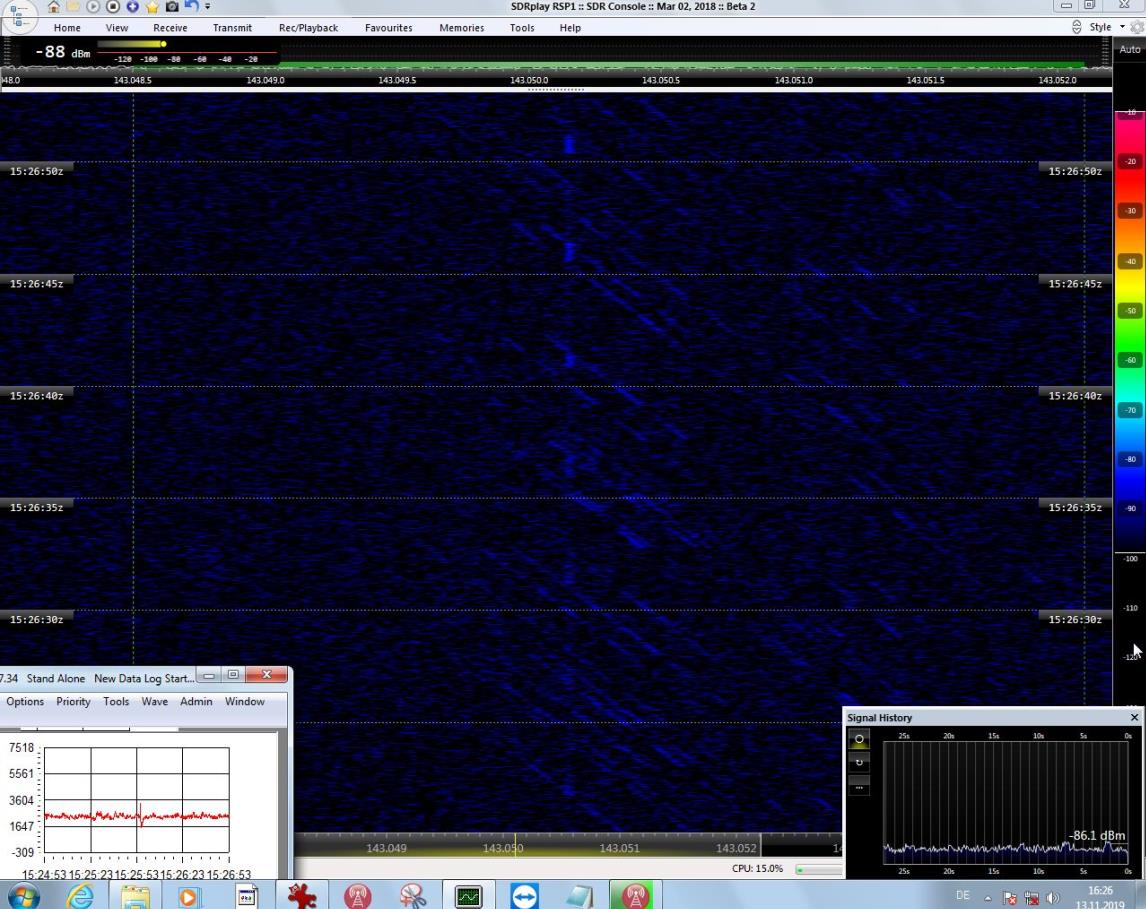Open the Rec/Playback ribbon tab
Viewport: 1146px width, 909px height.
[x=308, y=28]
